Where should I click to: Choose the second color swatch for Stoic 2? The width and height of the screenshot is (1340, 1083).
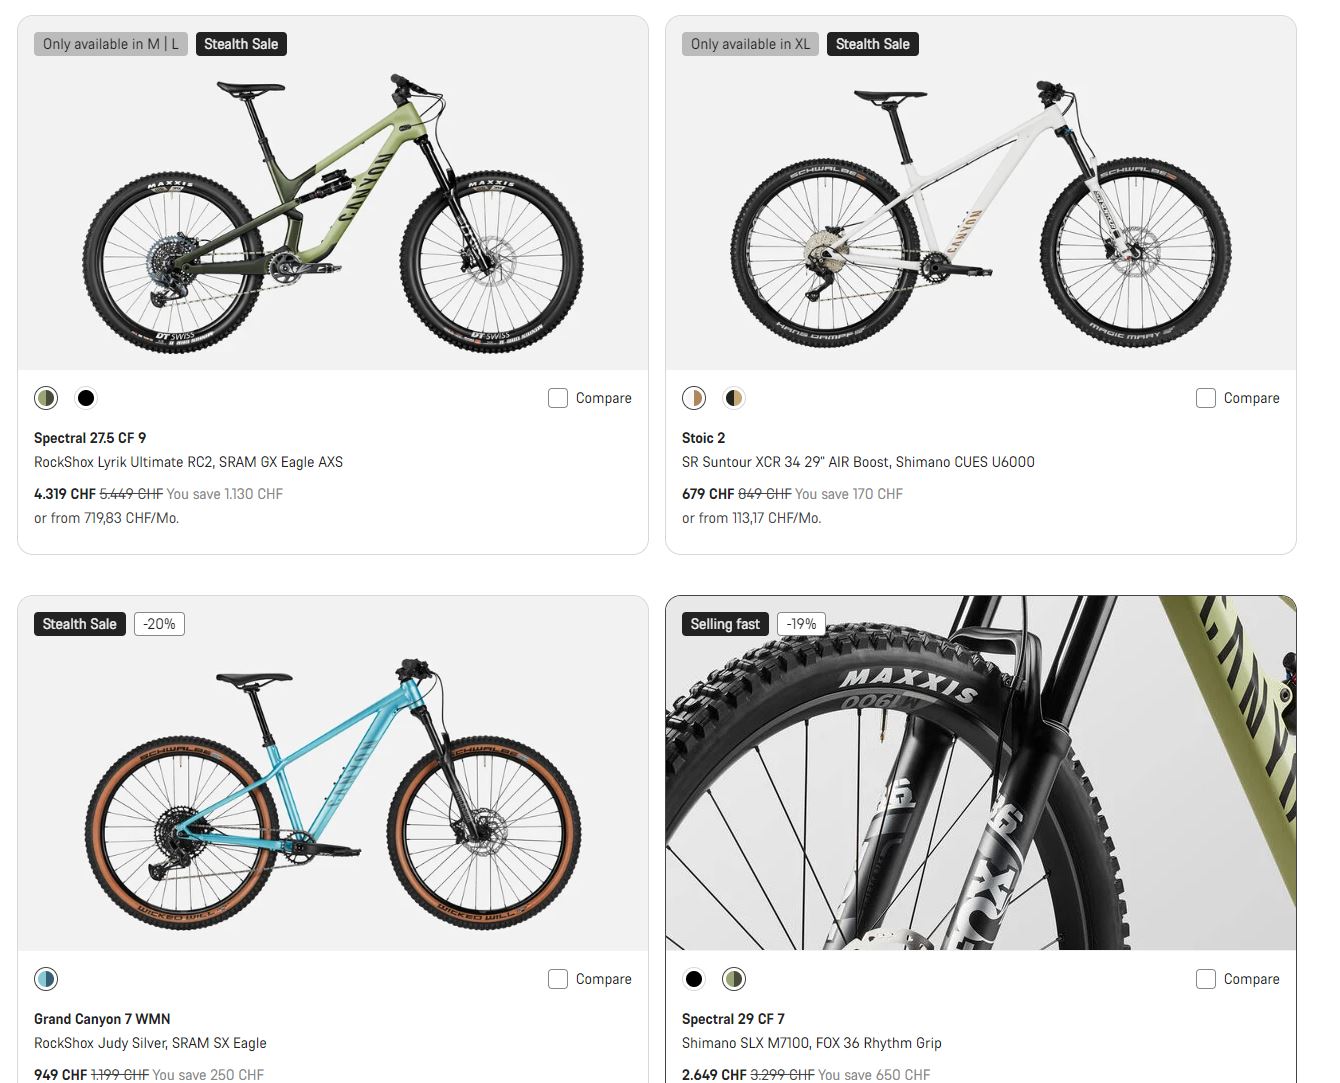(734, 398)
